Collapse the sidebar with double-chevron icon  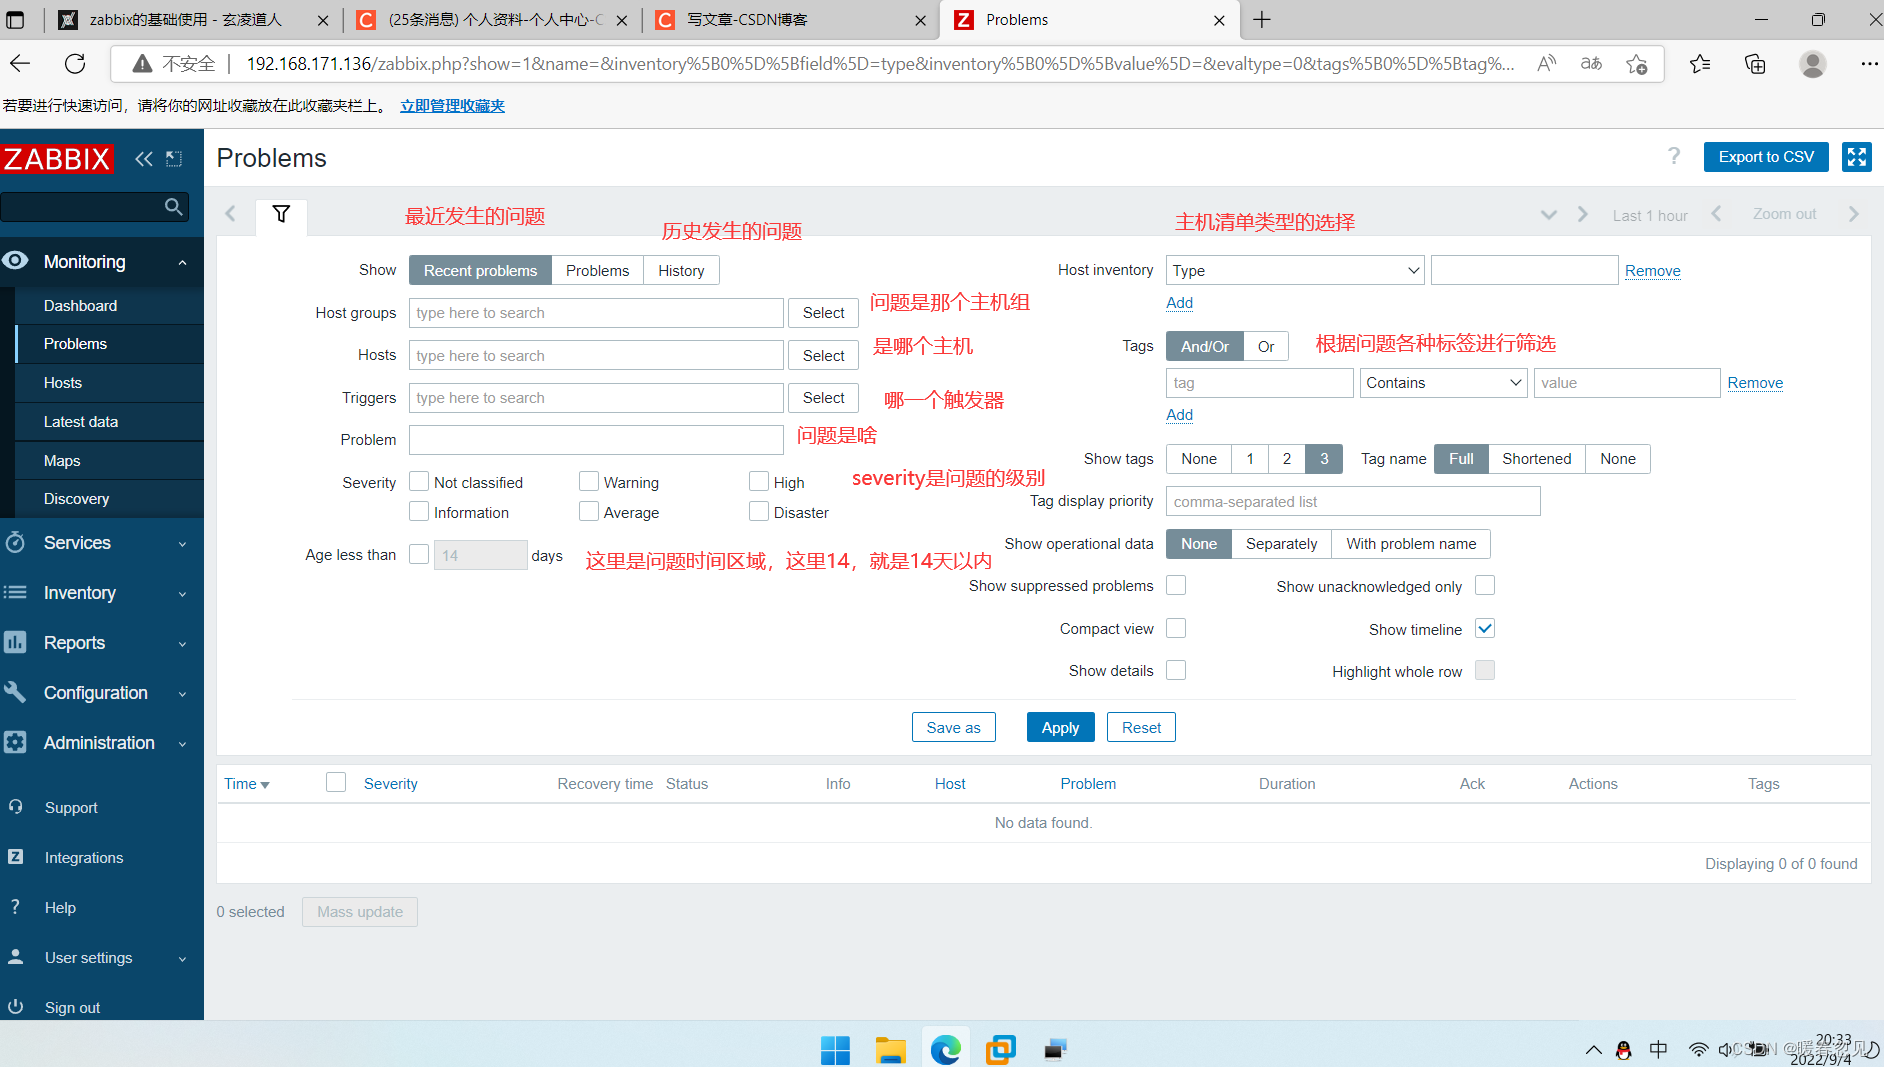144,158
